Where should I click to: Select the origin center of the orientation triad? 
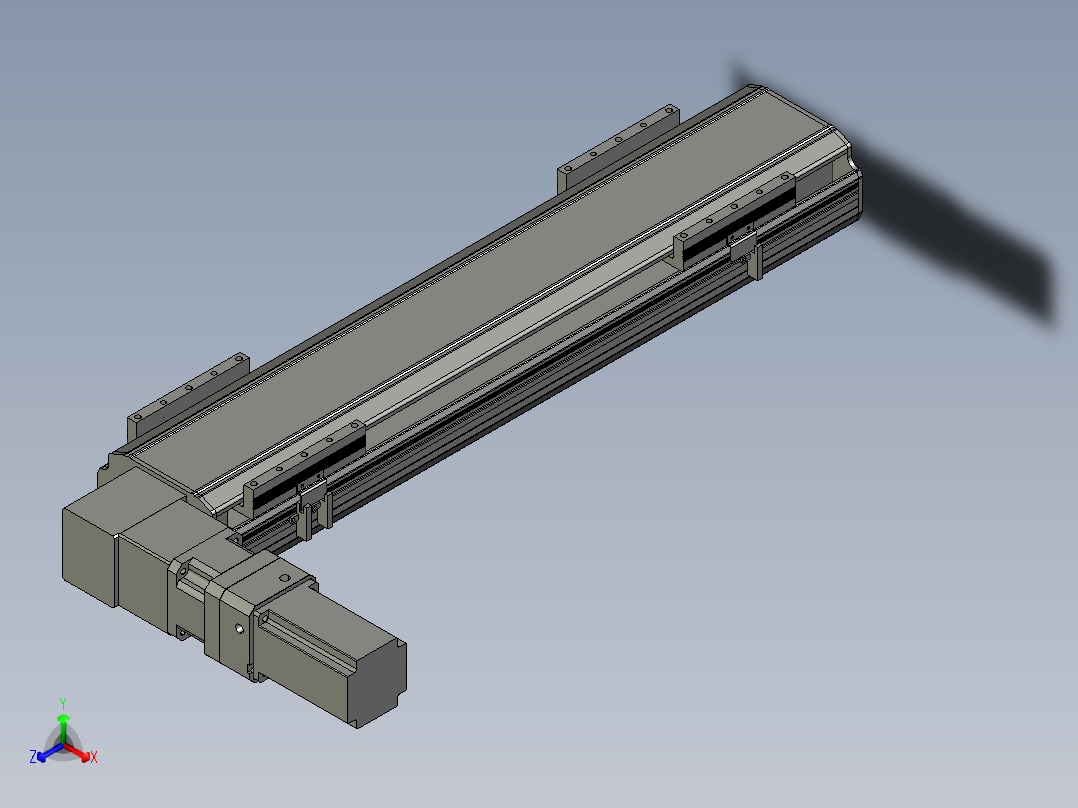(63, 744)
